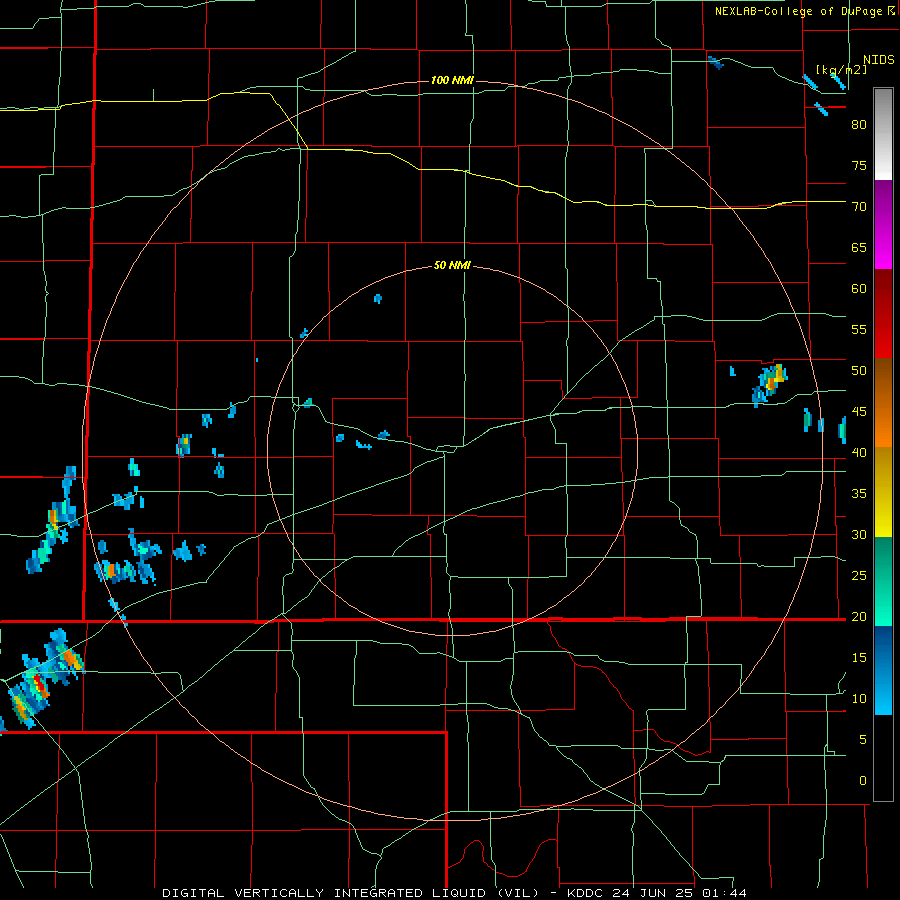
Task: Click the blue segment of the color bar
Action: (884, 670)
